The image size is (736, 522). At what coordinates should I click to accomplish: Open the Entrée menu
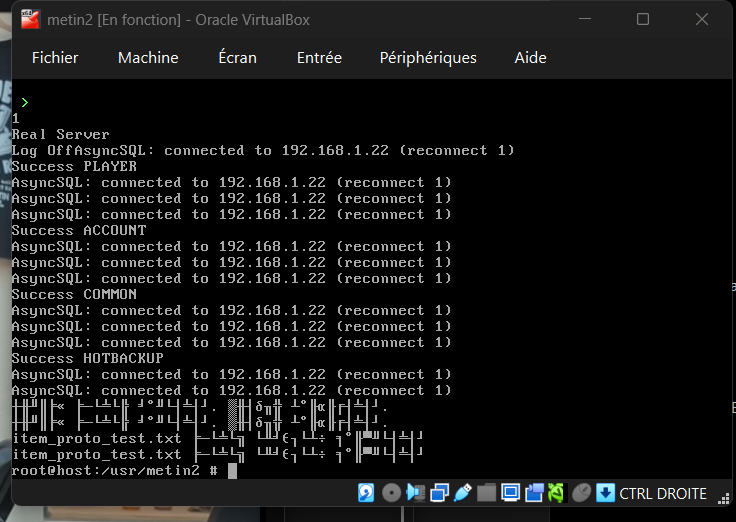(319, 58)
